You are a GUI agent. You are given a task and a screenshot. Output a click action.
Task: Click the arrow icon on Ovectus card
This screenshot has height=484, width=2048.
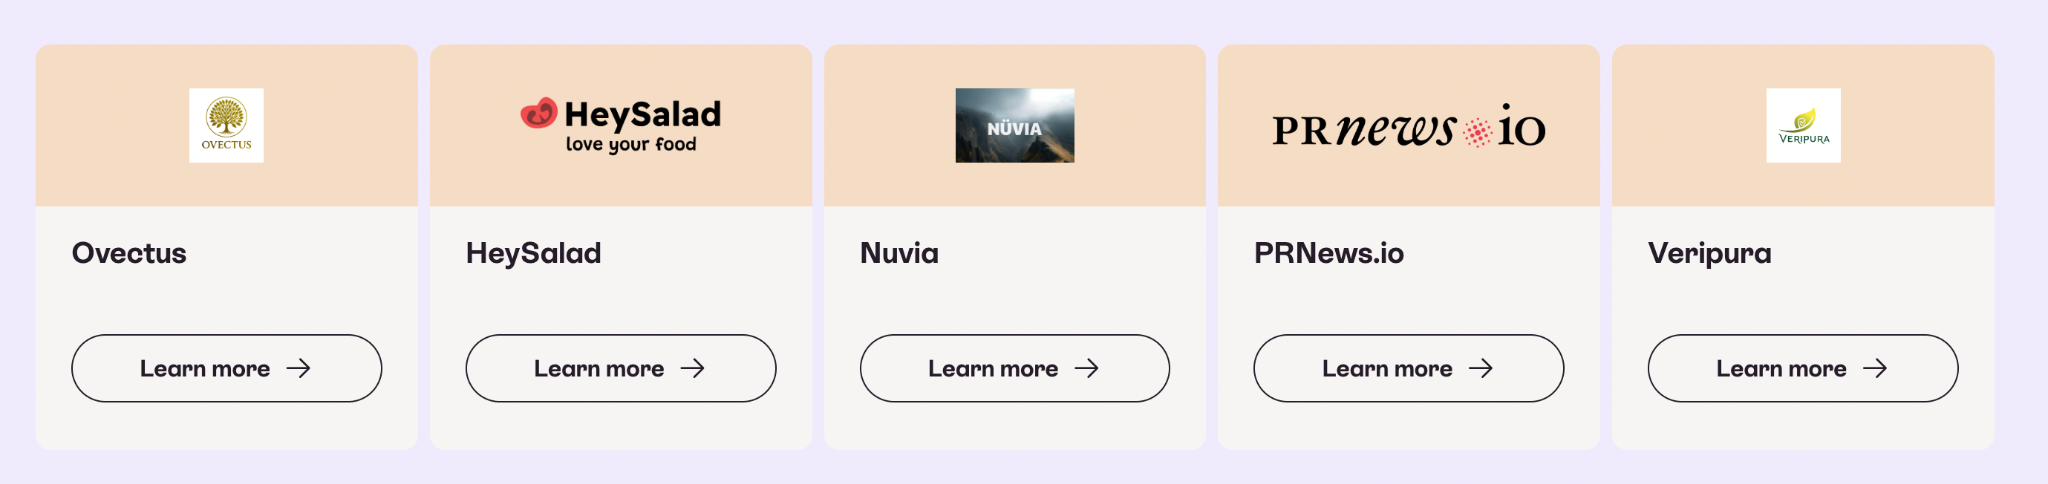tap(298, 369)
